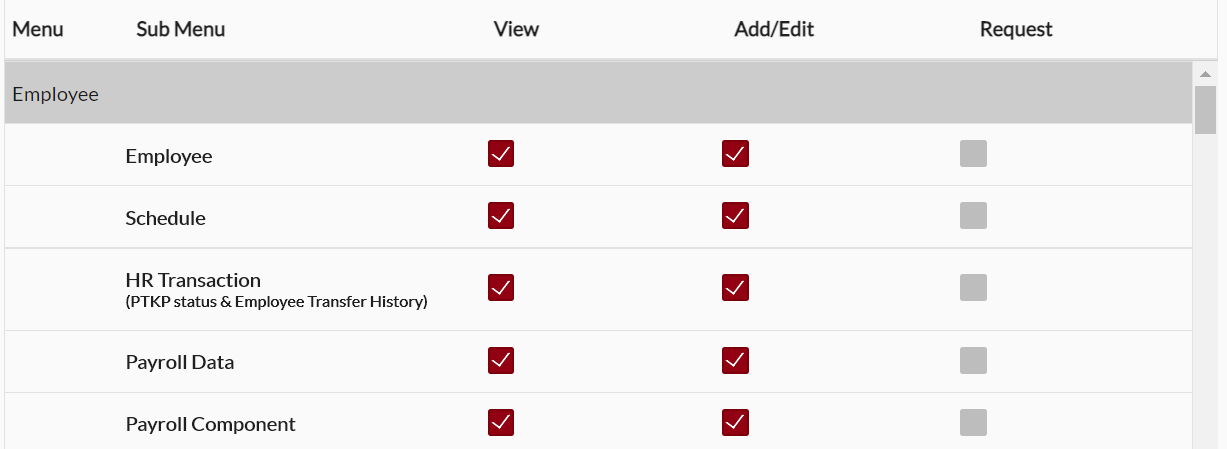Uncheck View permission for HR Transaction
This screenshot has width=1227, height=449.
pyautogui.click(x=501, y=287)
